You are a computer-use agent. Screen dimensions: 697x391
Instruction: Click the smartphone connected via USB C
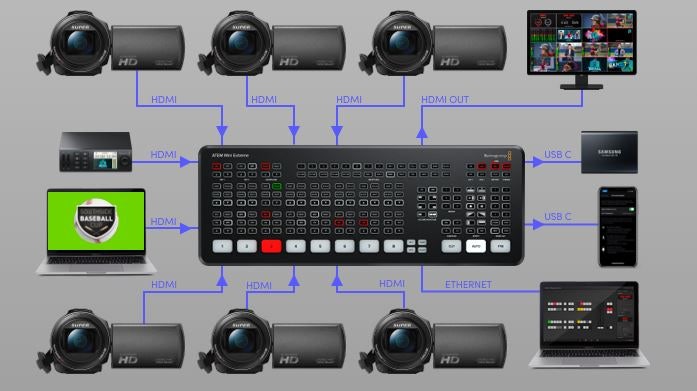[x=617, y=227]
